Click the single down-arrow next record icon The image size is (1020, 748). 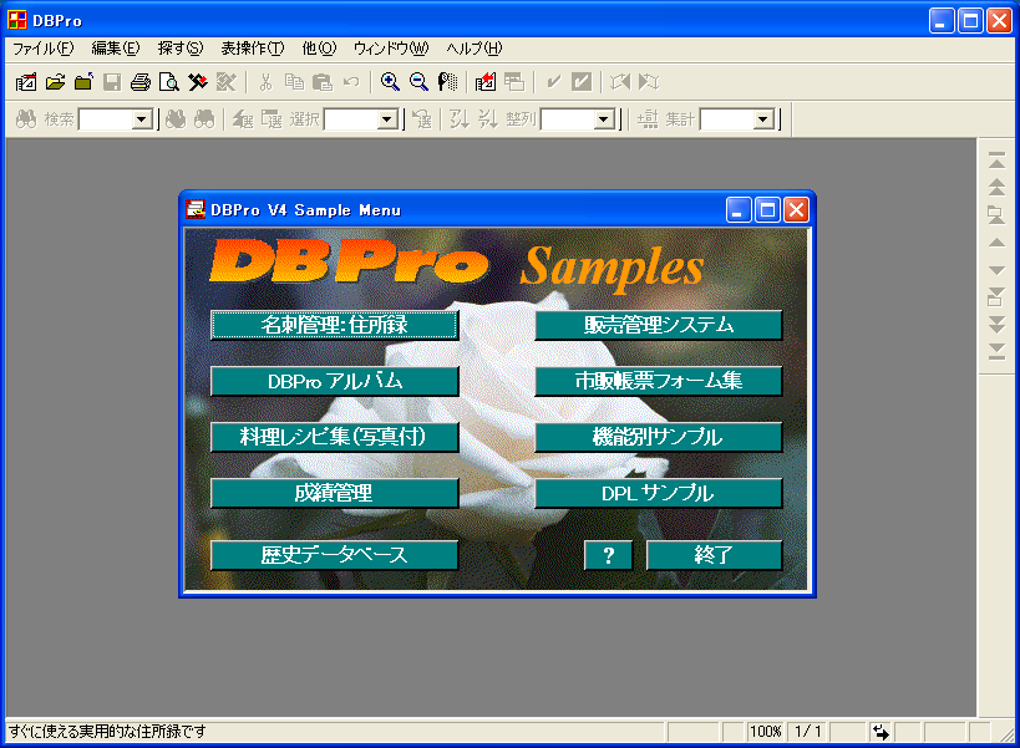click(997, 270)
